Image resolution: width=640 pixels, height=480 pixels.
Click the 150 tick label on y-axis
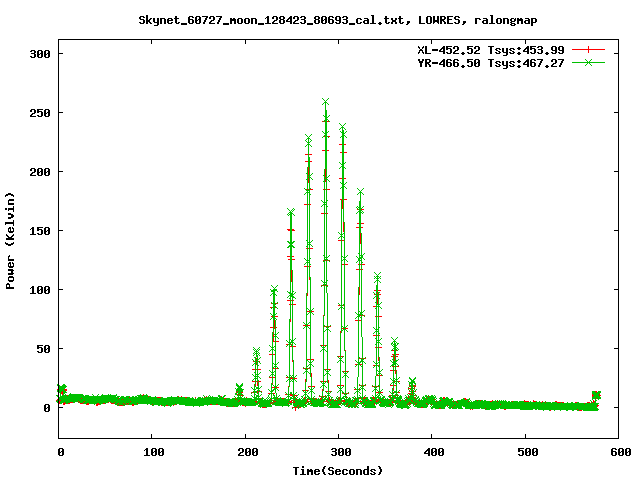[41, 230]
